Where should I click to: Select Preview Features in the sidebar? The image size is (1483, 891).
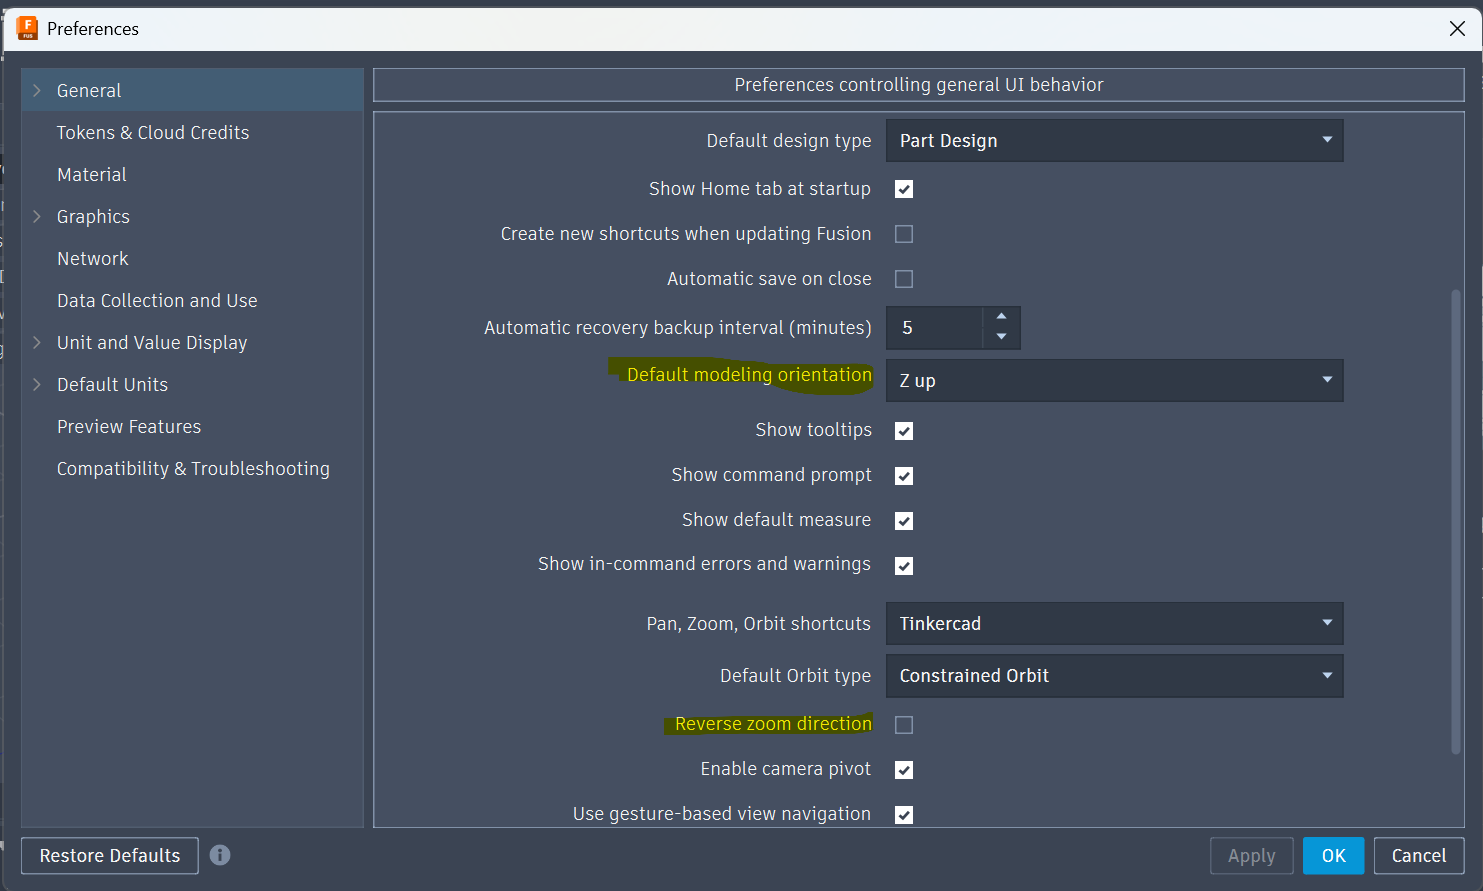(129, 427)
